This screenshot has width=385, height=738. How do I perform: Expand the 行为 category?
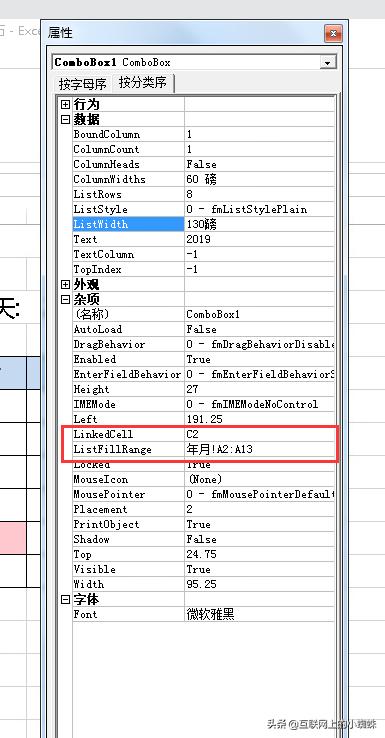click(65, 104)
